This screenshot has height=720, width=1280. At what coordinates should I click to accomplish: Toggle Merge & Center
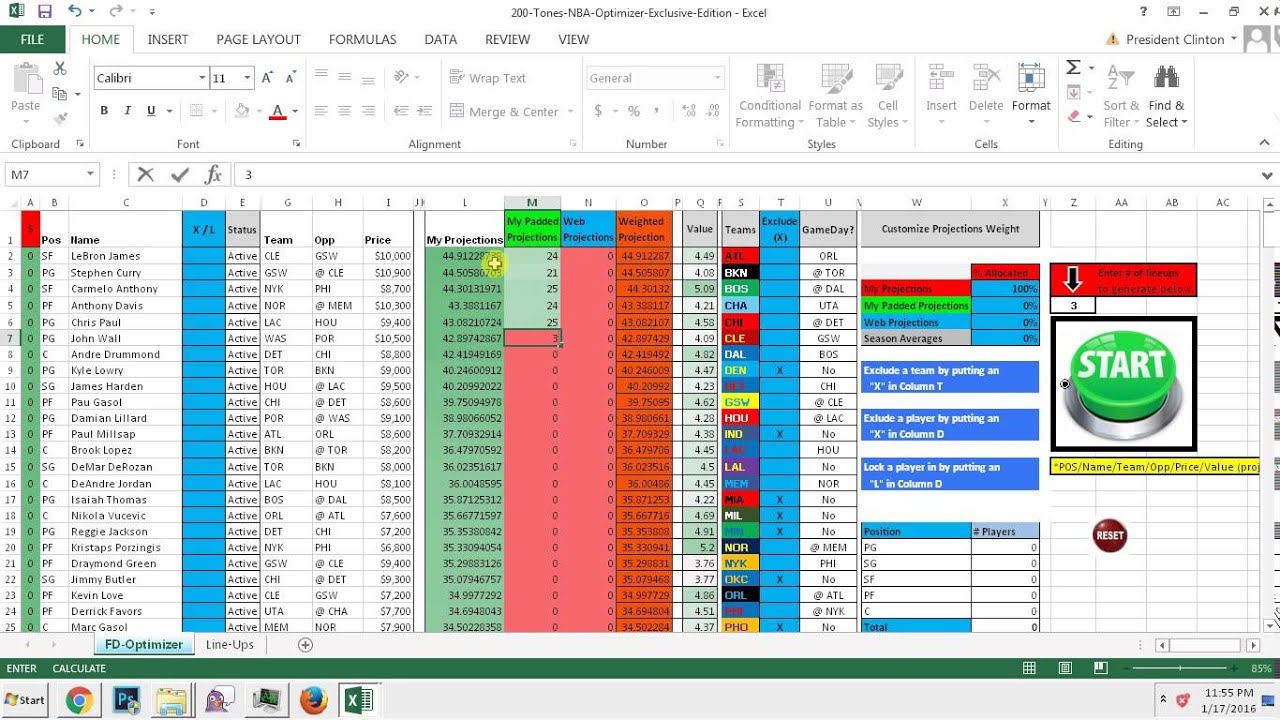point(505,111)
